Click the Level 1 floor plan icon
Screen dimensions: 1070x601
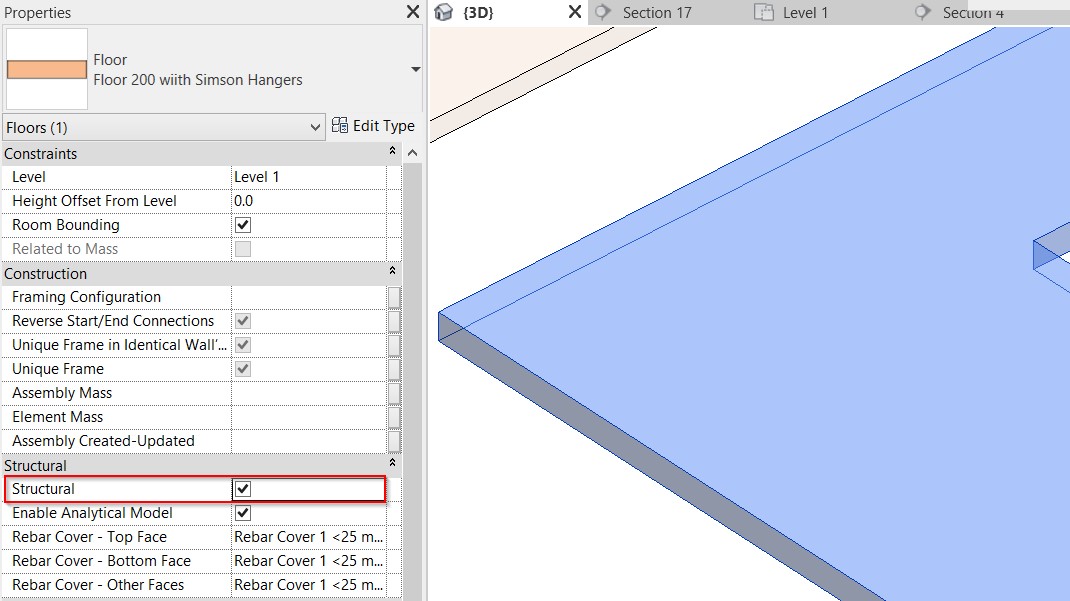pos(764,13)
